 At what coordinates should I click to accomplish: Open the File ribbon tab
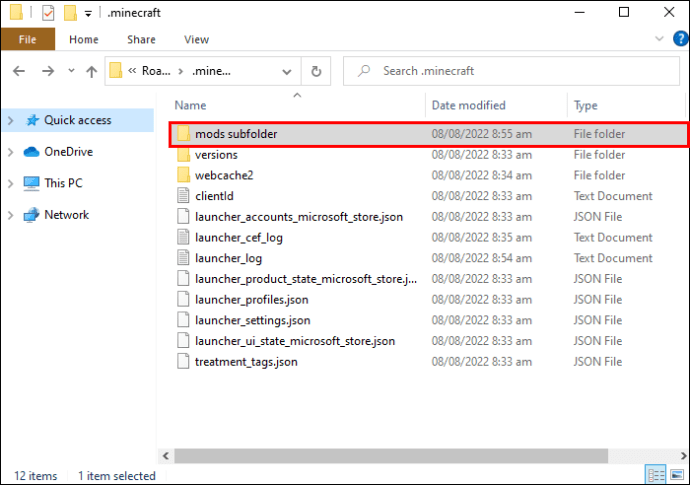click(x=28, y=39)
